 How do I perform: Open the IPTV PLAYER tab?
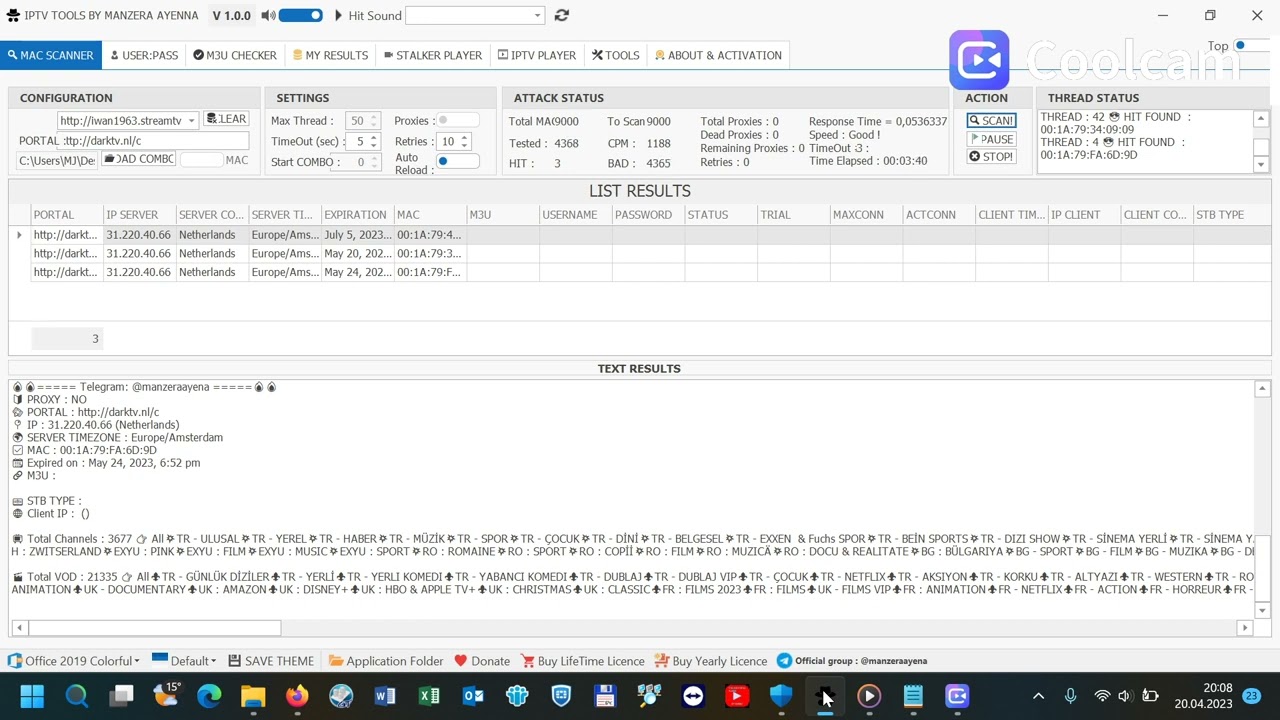[537, 55]
